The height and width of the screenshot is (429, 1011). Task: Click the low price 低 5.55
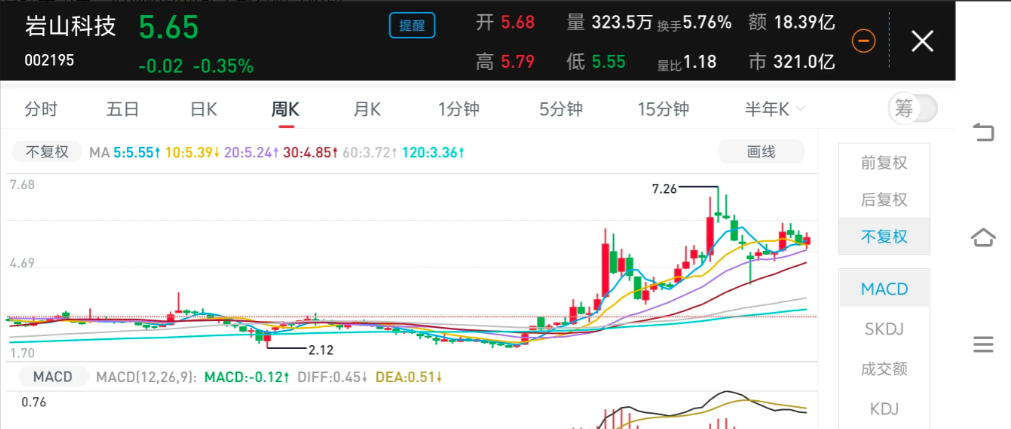tap(596, 62)
